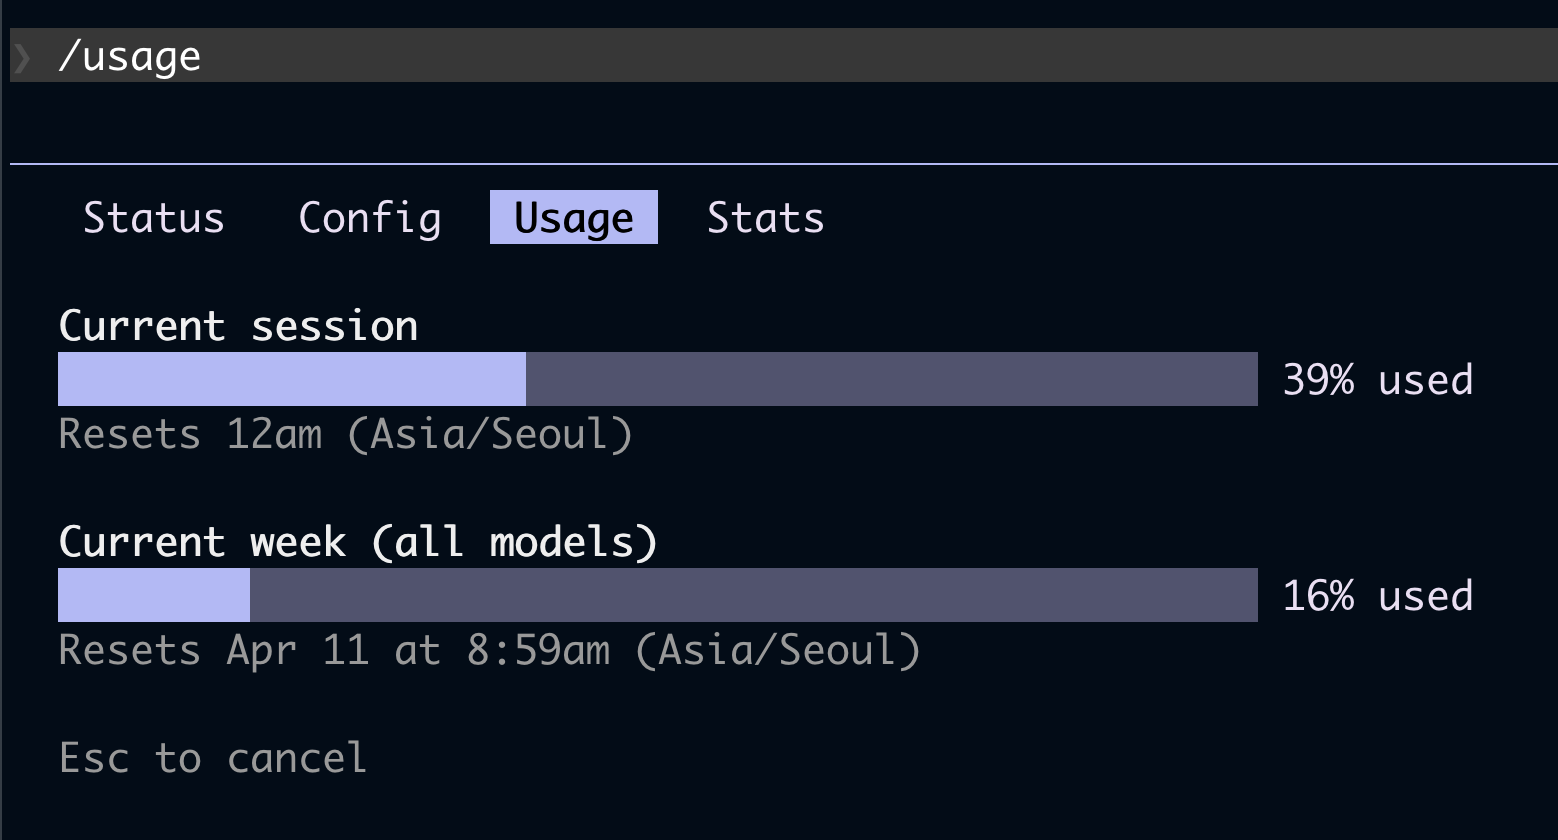Click the 'Current session' heading

tap(239, 326)
